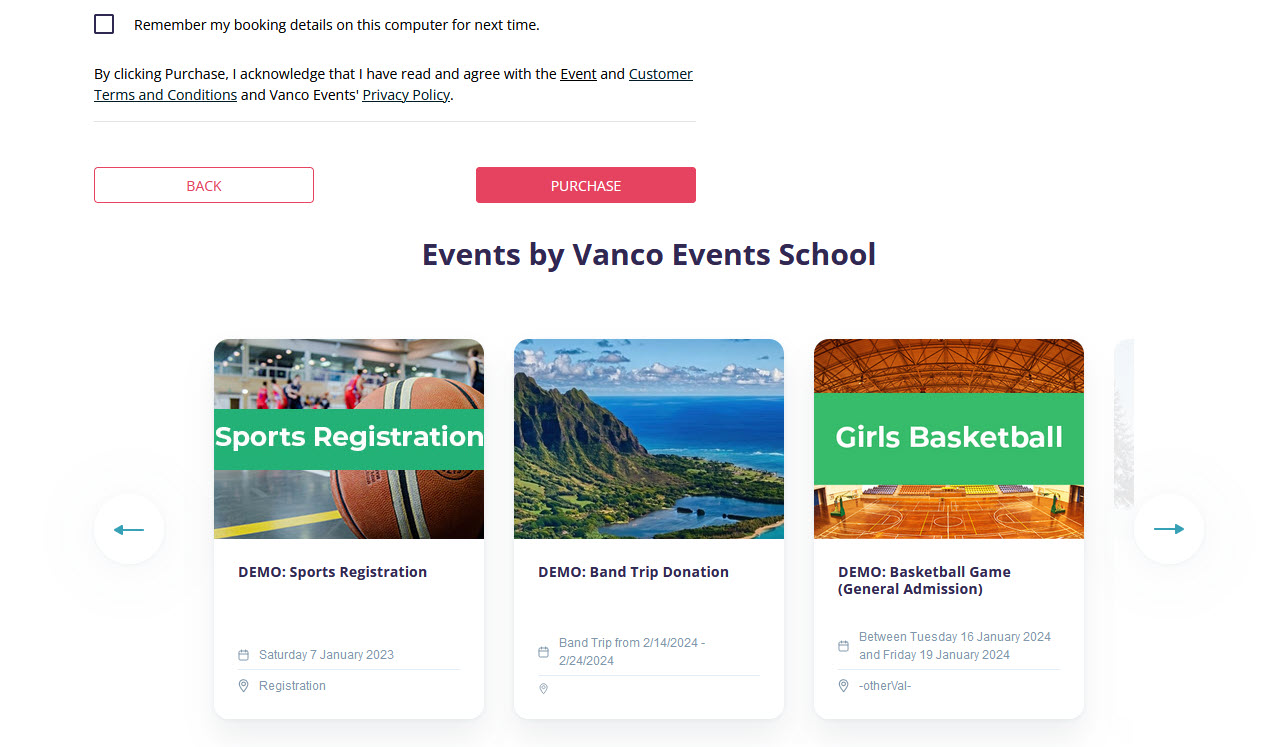
Task: Open the Event terms link
Action: point(578,74)
